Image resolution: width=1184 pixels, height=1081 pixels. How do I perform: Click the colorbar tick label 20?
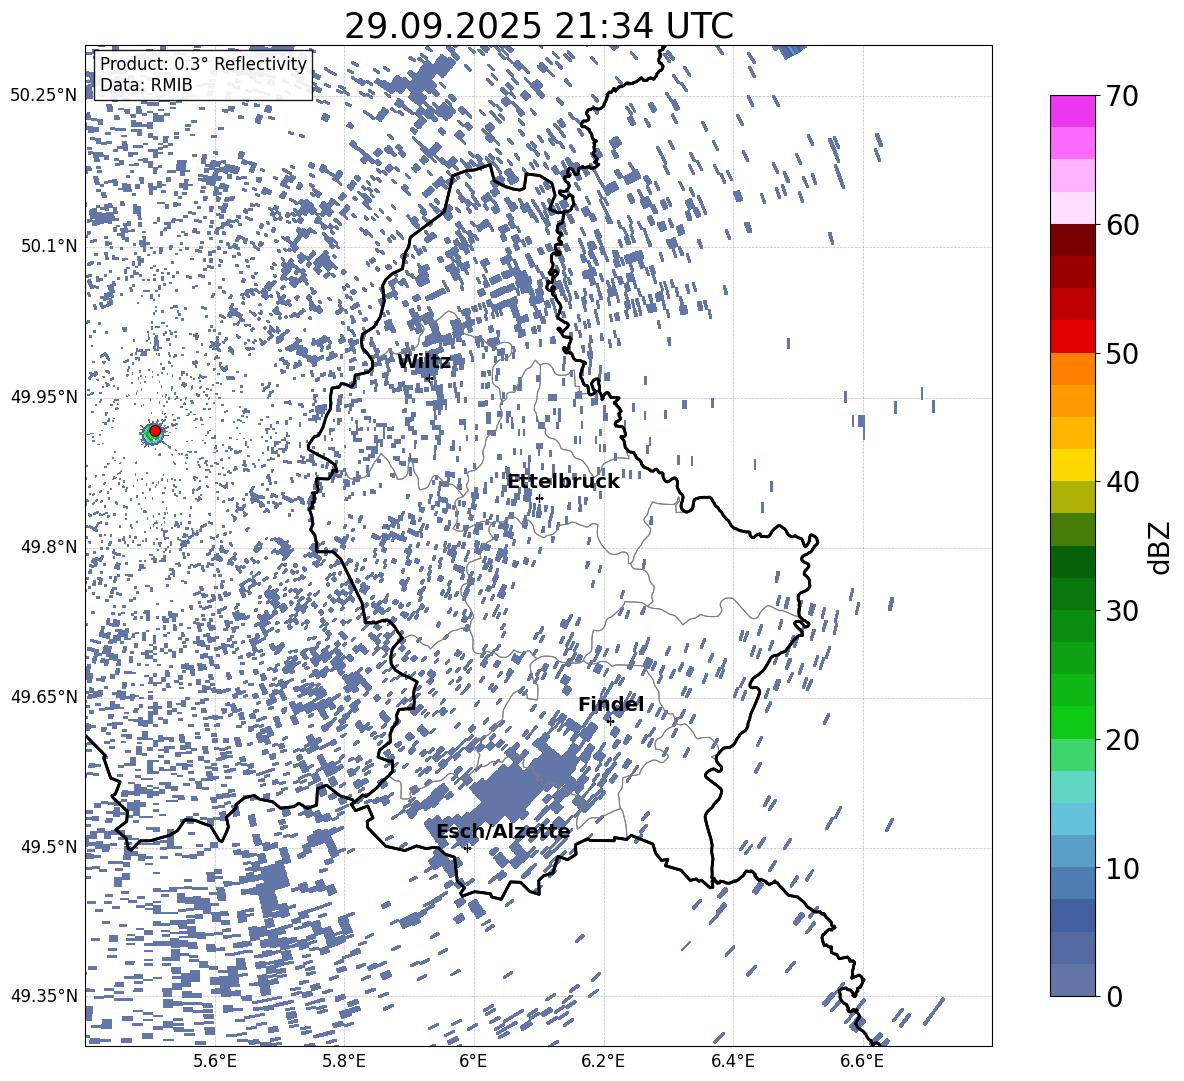point(1122,739)
